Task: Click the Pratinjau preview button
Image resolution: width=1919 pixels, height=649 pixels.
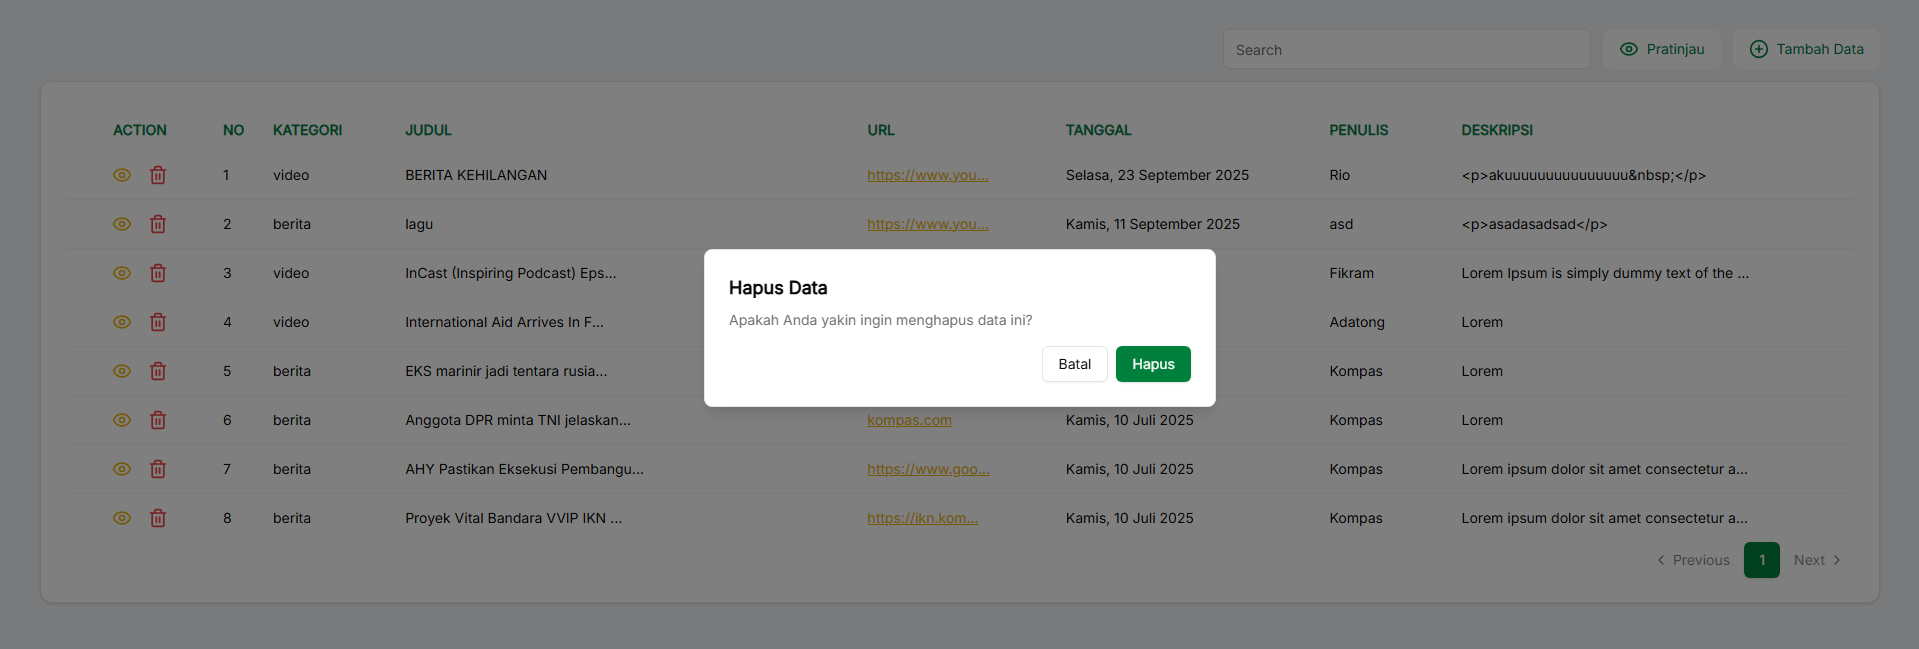Action: [1661, 49]
